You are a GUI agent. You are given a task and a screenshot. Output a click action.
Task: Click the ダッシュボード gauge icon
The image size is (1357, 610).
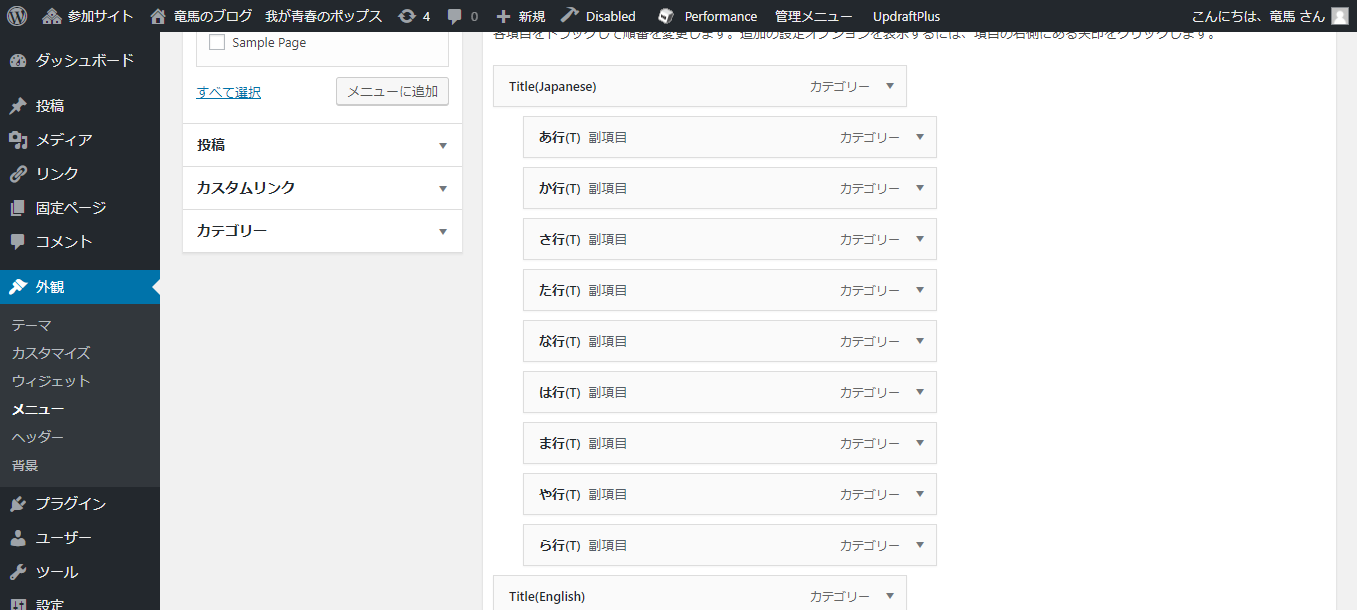pyautogui.click(x=18, y=60)
